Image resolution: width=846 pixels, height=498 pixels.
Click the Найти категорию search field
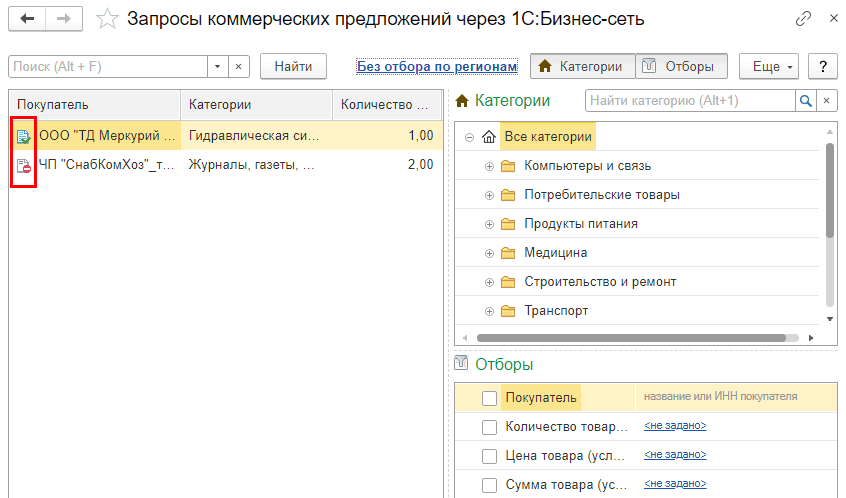click(690, 101)
